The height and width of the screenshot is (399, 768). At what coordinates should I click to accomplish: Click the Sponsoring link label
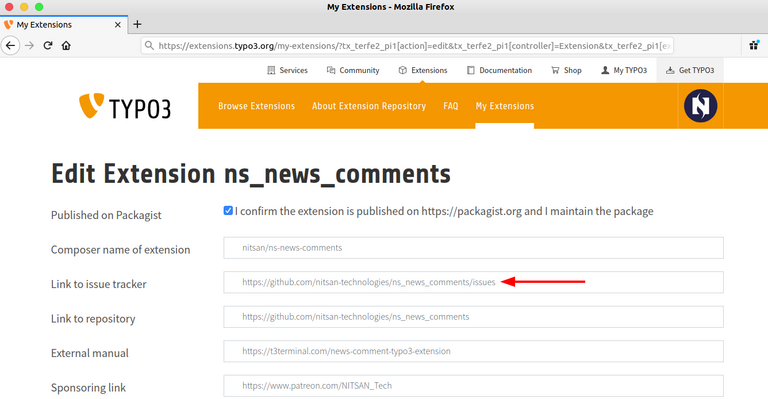88,388
